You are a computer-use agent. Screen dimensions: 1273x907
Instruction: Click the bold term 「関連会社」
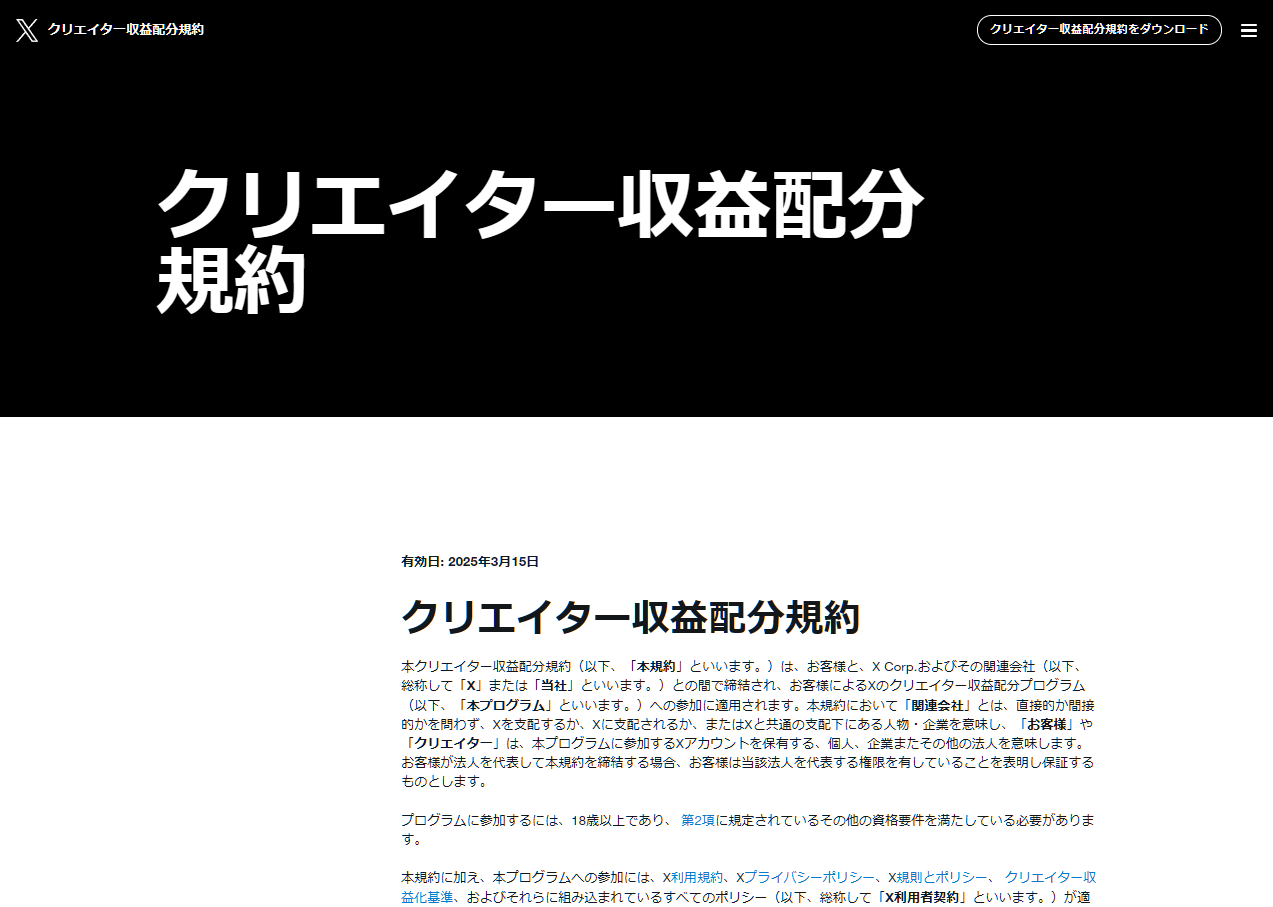coord(936,705)
